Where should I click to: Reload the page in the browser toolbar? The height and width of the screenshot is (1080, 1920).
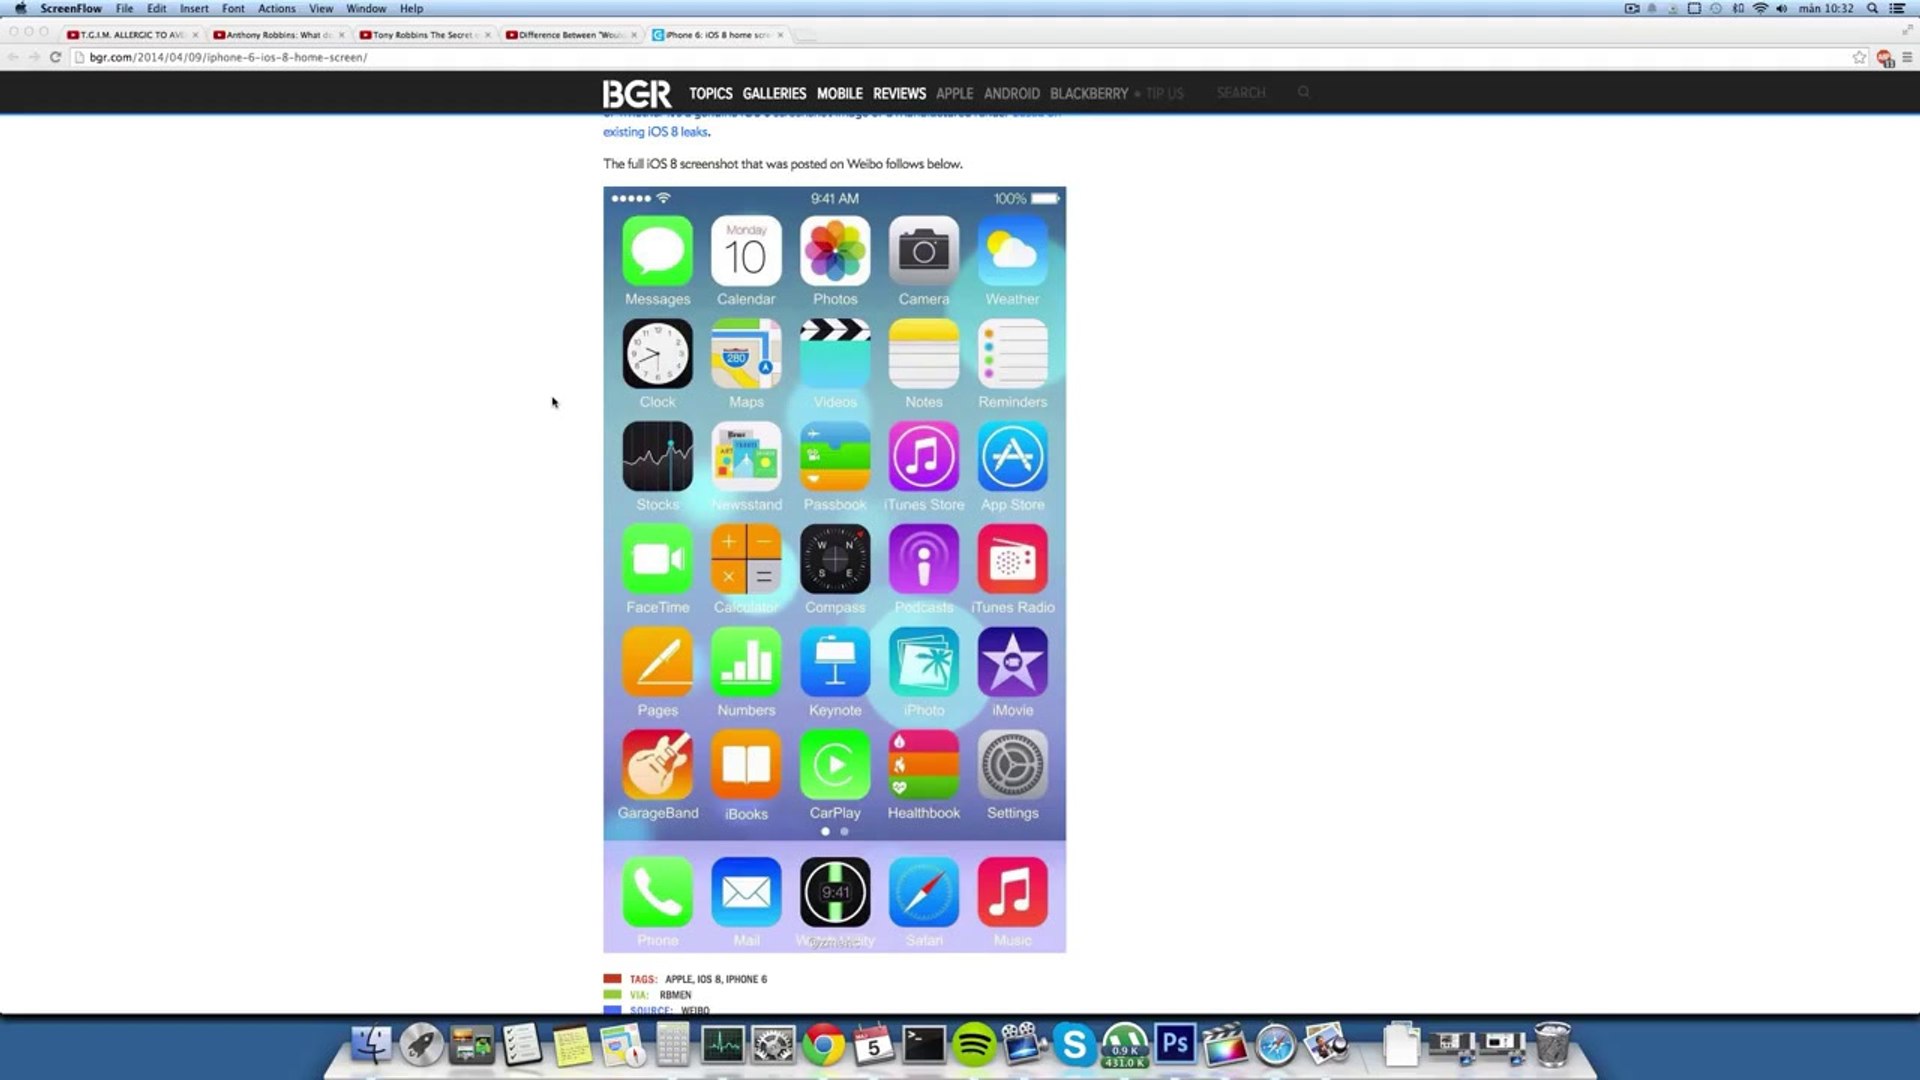(55, 57)
